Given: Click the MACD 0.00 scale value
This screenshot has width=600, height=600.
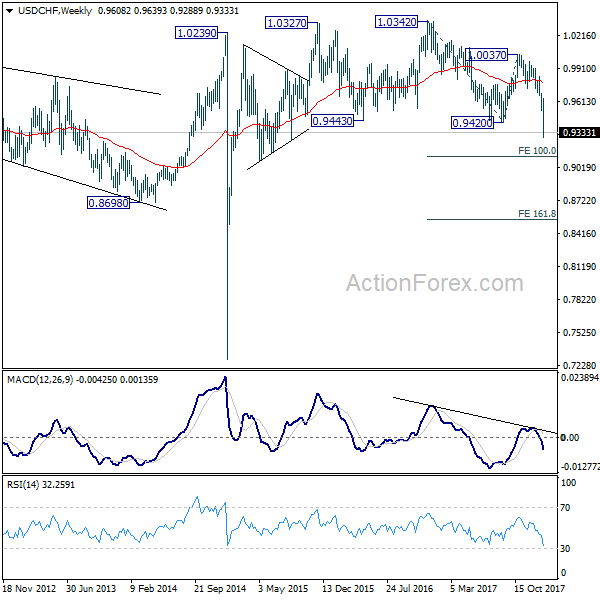Looking at the screenshot, I should (x=569, y=437).
